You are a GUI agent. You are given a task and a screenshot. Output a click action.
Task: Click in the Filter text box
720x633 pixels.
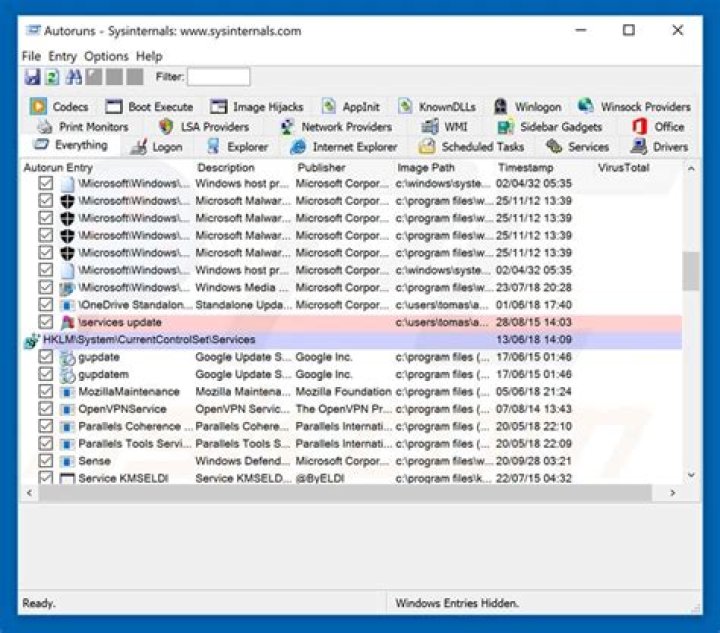click(218, 77)
